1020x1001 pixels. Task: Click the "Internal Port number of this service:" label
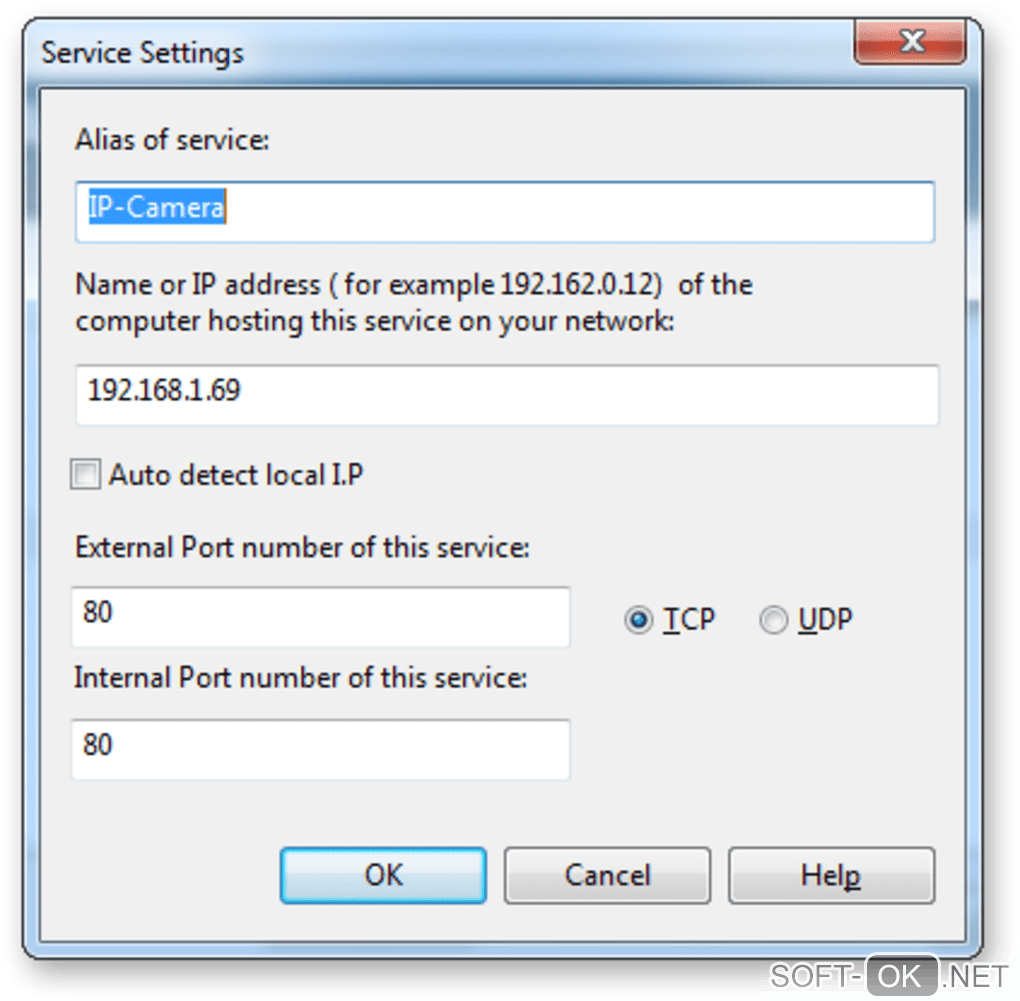coord(300,678)
